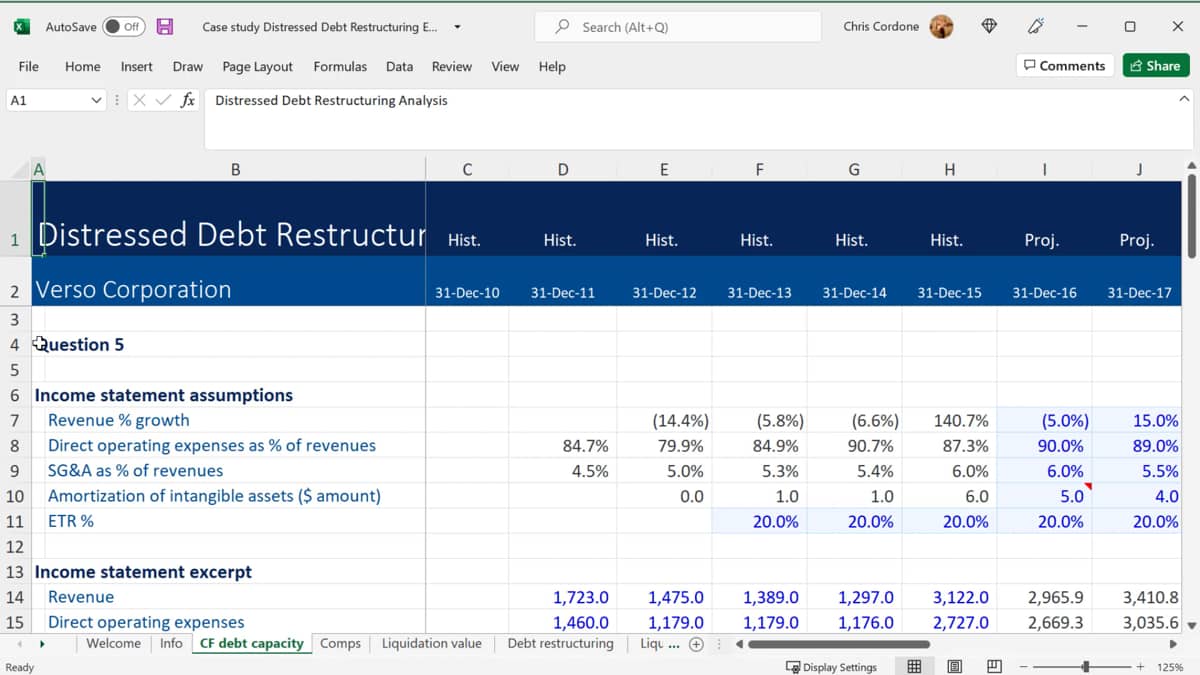This screenshot has height=675, width=1200.
Task: Click the Name Box showing A1
Action: tap(46, 100)
